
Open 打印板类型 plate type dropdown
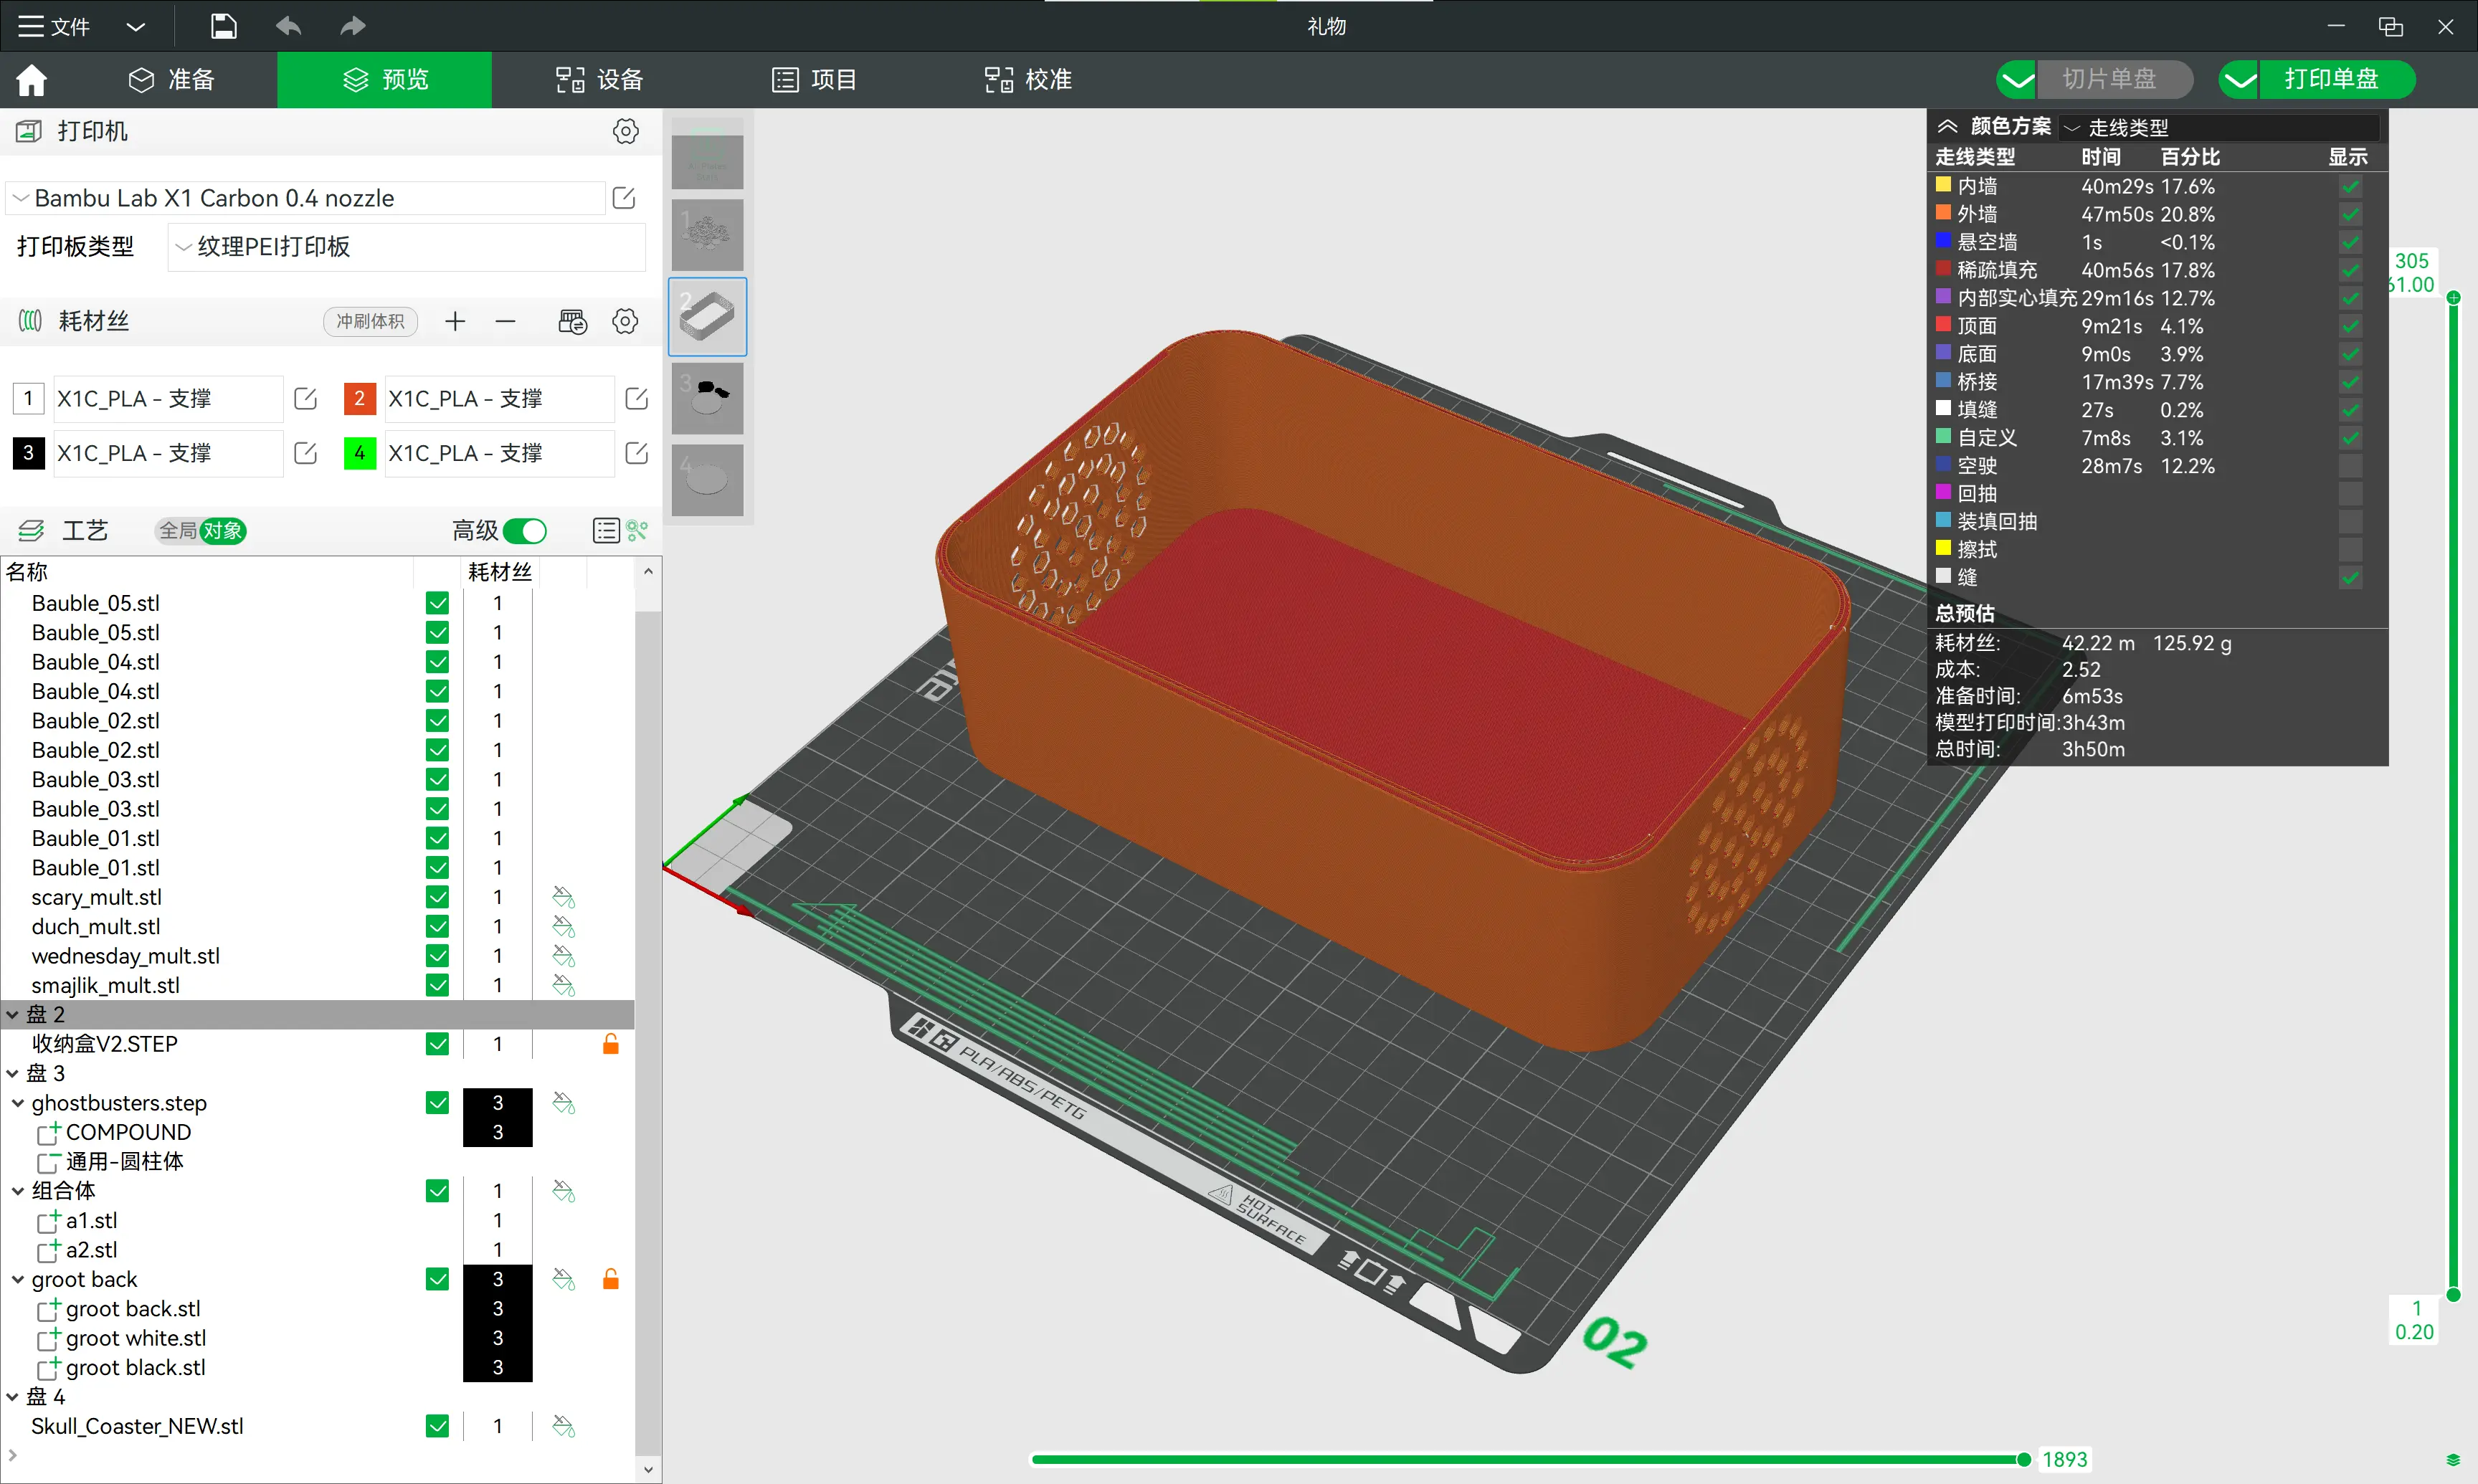click(x=406, y=247)
